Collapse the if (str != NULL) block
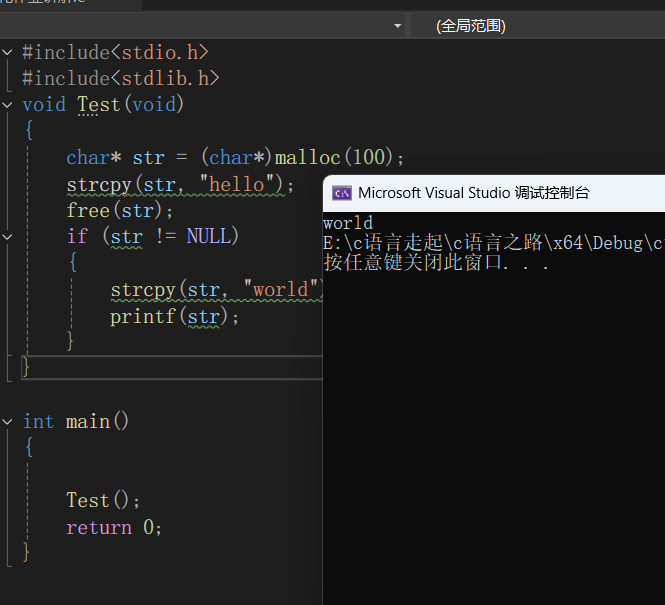Screen dimensions: 665x605 point(7,237)
